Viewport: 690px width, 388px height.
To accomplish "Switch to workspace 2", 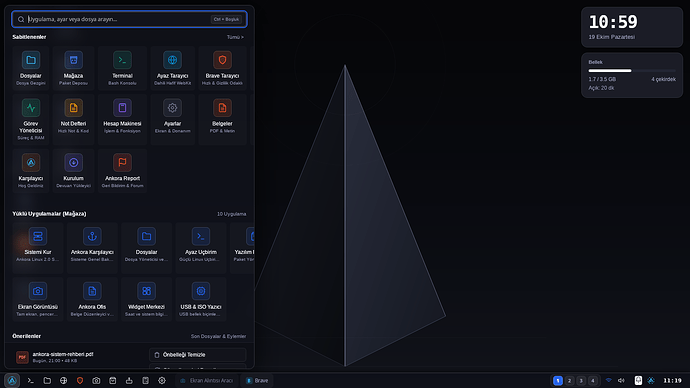I will tap(569, 381).
